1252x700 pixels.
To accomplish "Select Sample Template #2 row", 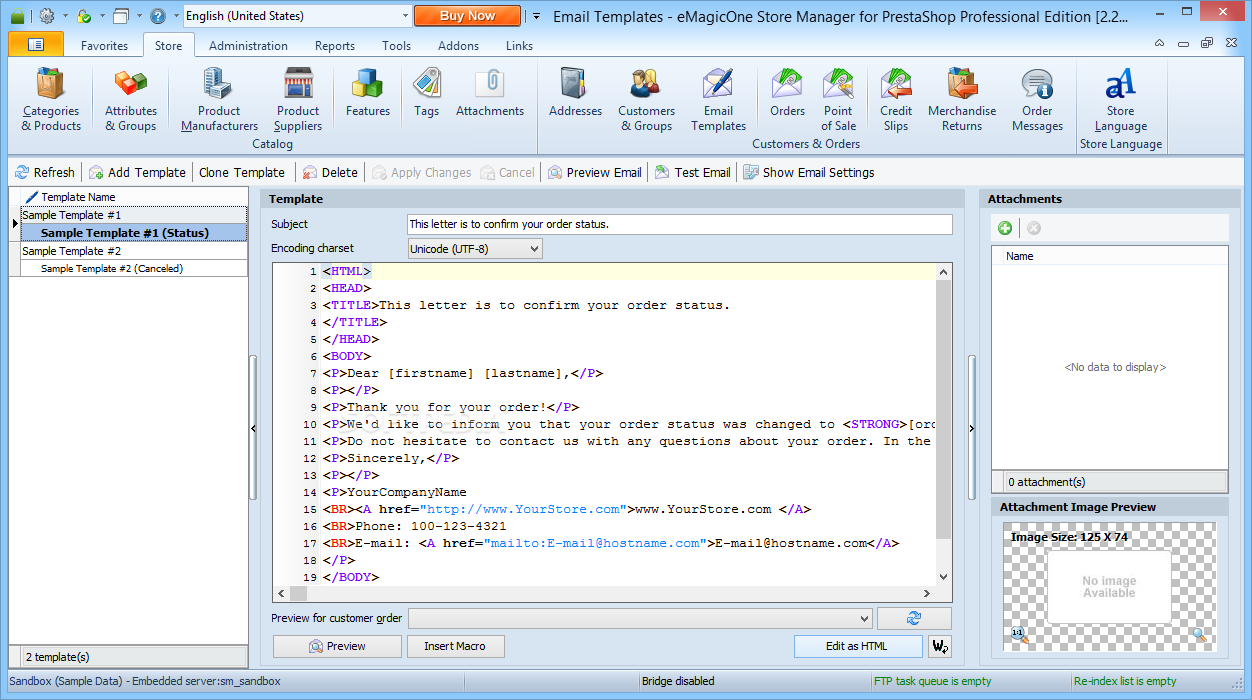I will [134, 251].
